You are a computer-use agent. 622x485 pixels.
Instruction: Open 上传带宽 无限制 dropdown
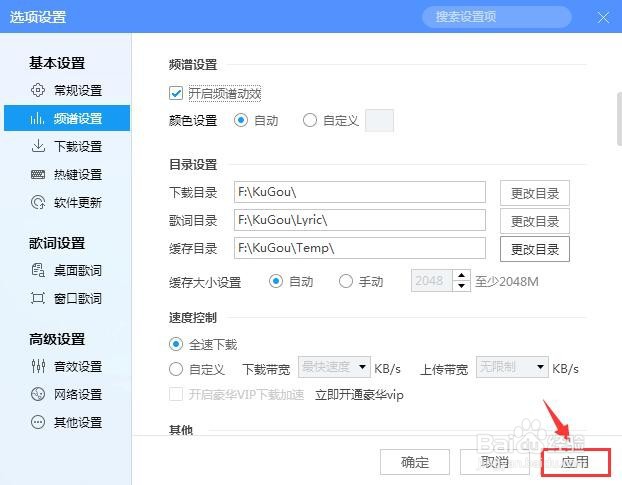coord(512,367)
